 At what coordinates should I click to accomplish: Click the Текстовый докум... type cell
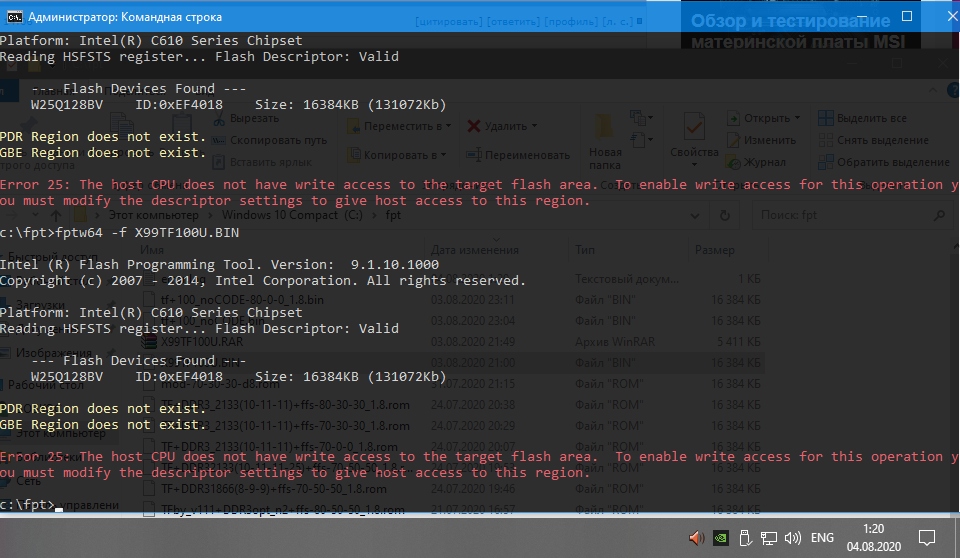pyautogui.click(x=626, y=279)
